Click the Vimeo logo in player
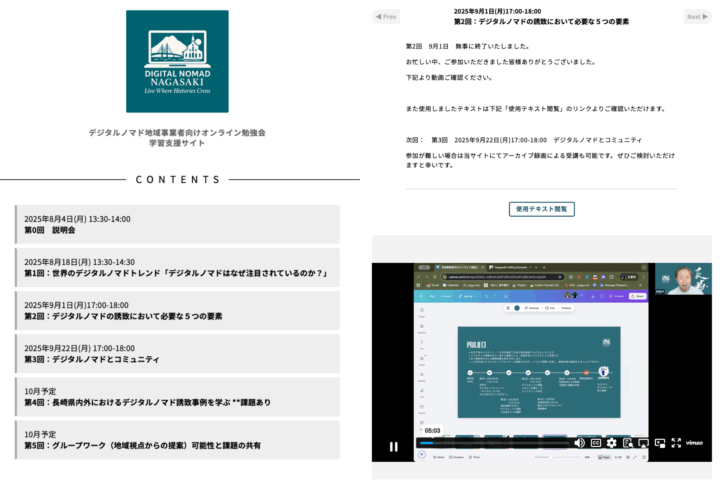 pyautogui.click(x=695, y=443)
